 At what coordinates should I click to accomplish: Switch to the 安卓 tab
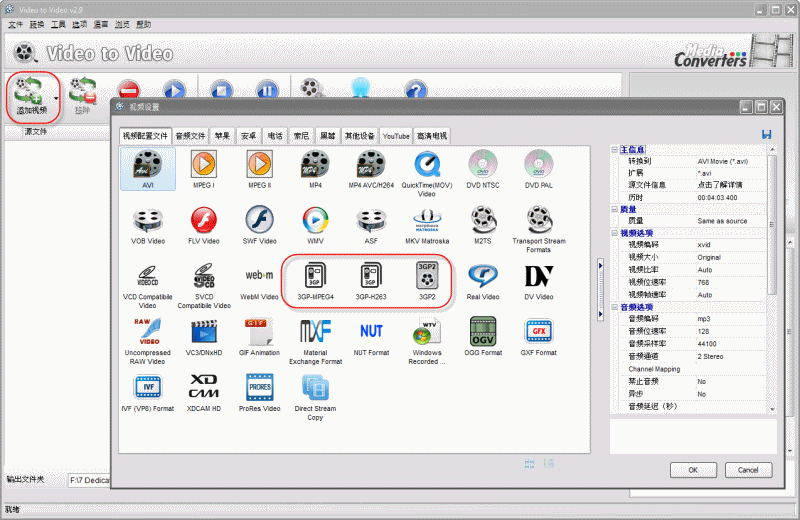[x=248, y=136]
